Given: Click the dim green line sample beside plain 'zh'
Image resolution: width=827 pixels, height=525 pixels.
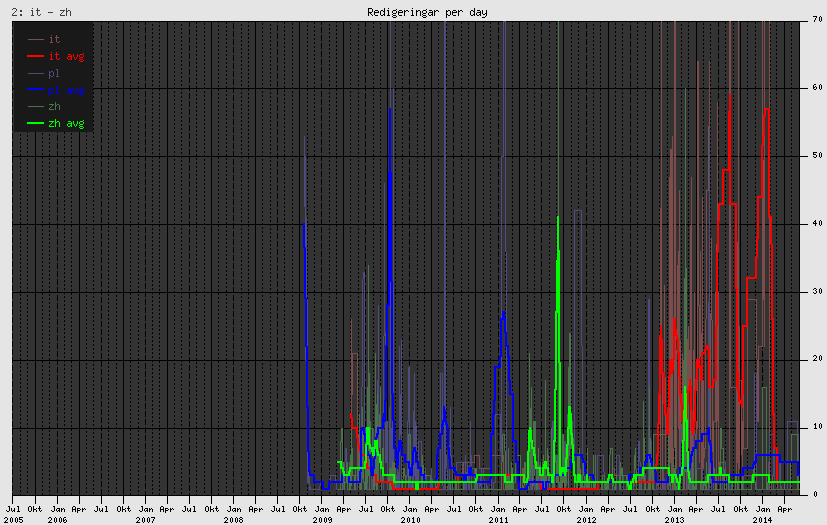Looking at the screenshot, I should (35, 107).
